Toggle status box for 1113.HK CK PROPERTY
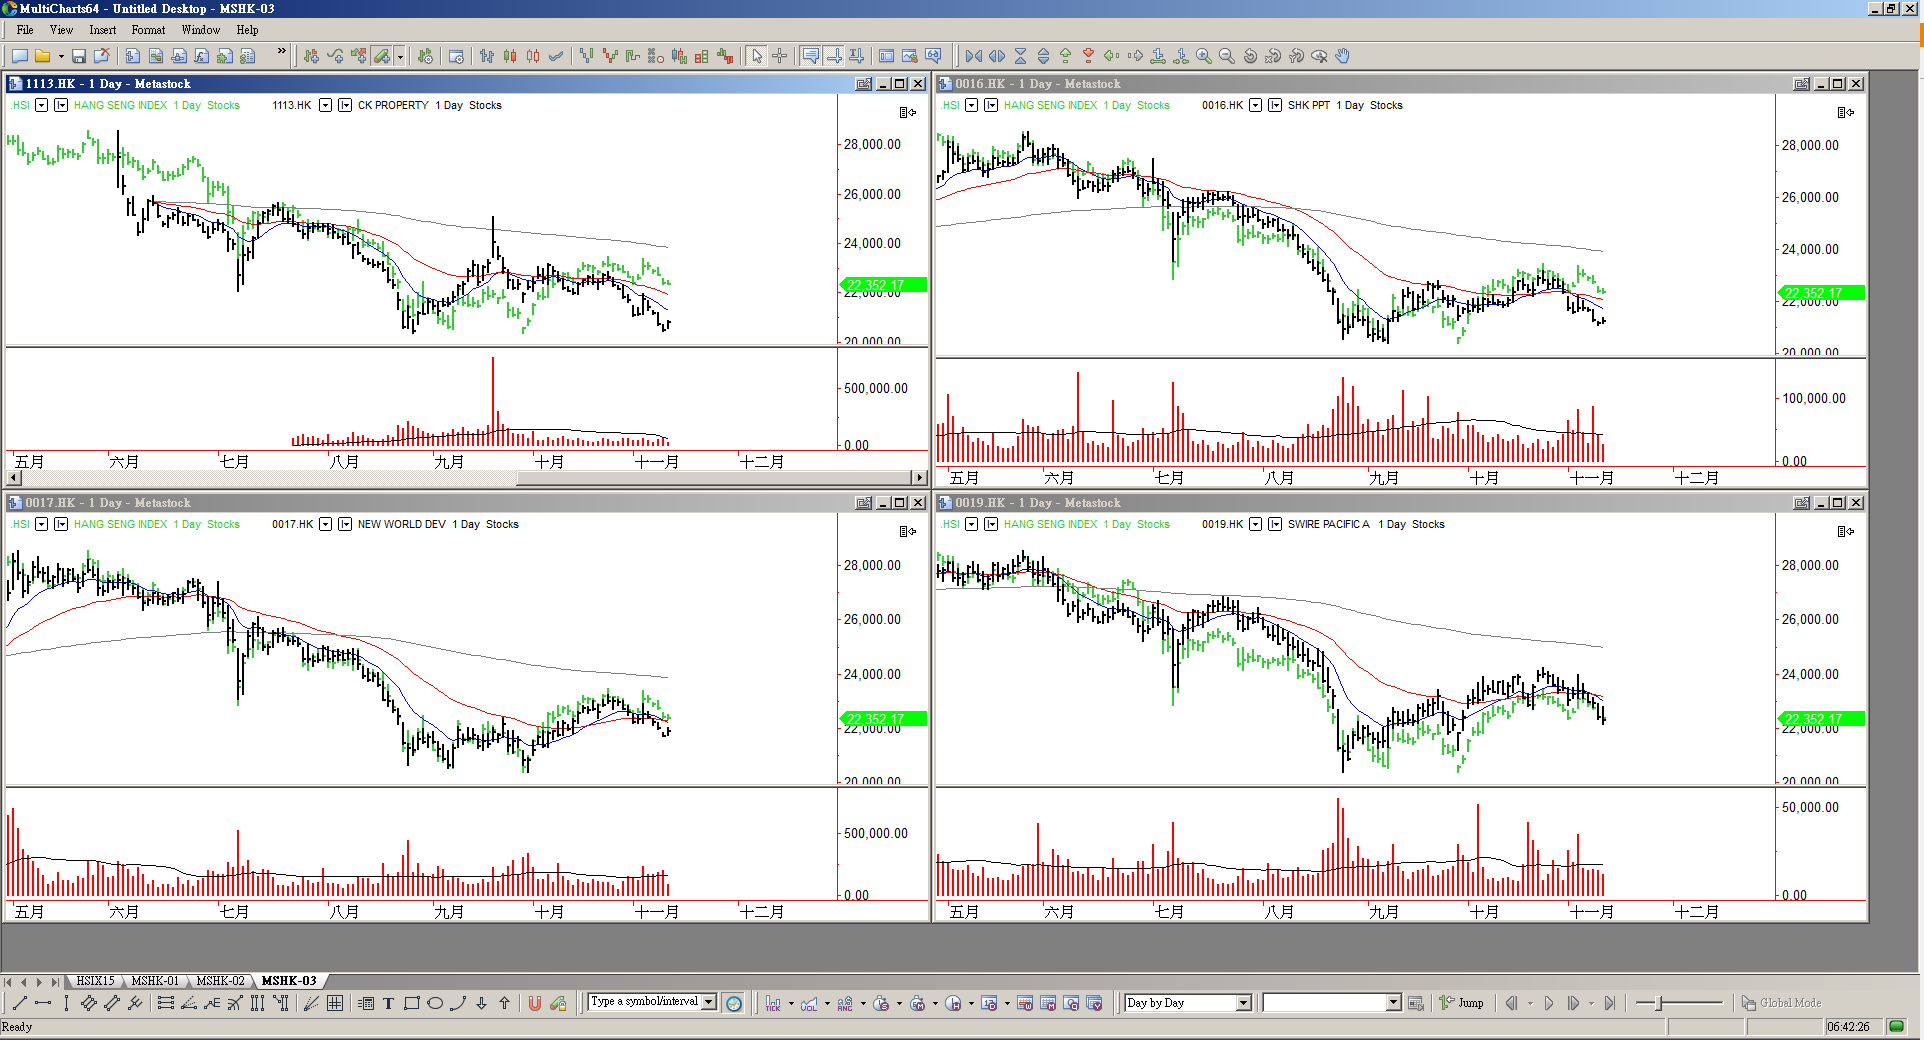Screen dimensions: 1924x1057 click(x=345, y=105)
